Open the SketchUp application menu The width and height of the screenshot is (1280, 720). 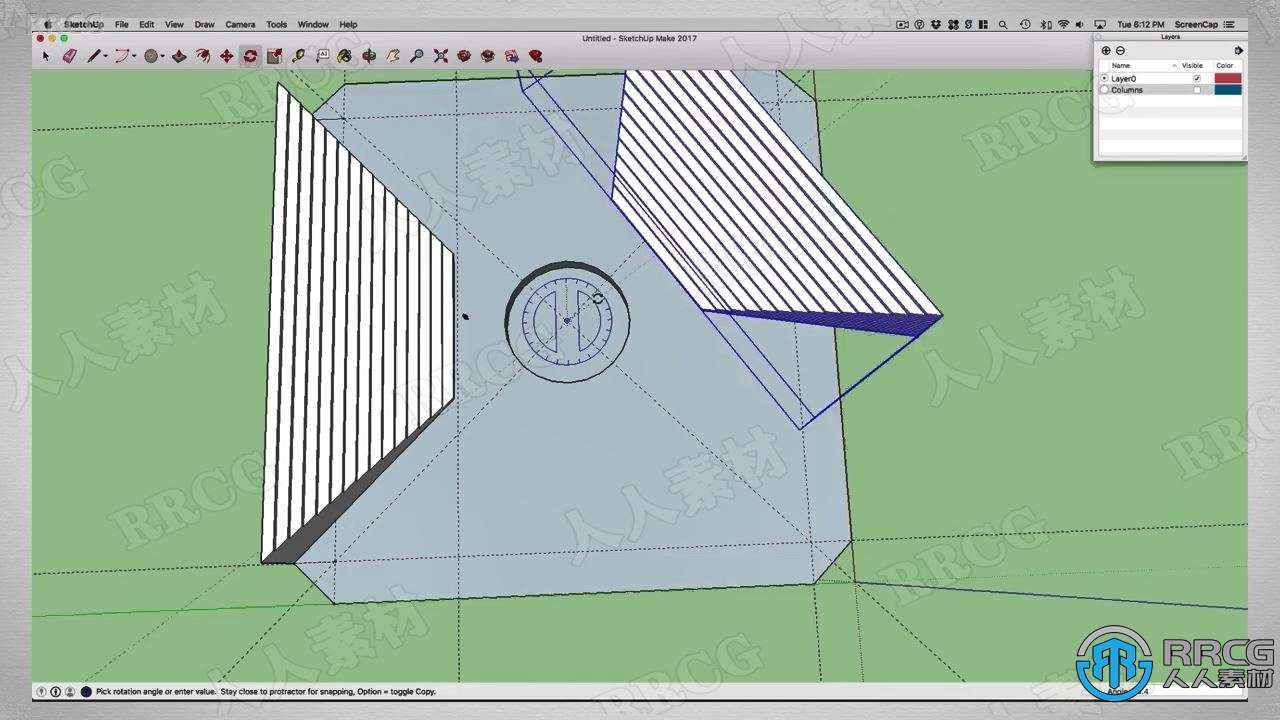pos(83,24)
